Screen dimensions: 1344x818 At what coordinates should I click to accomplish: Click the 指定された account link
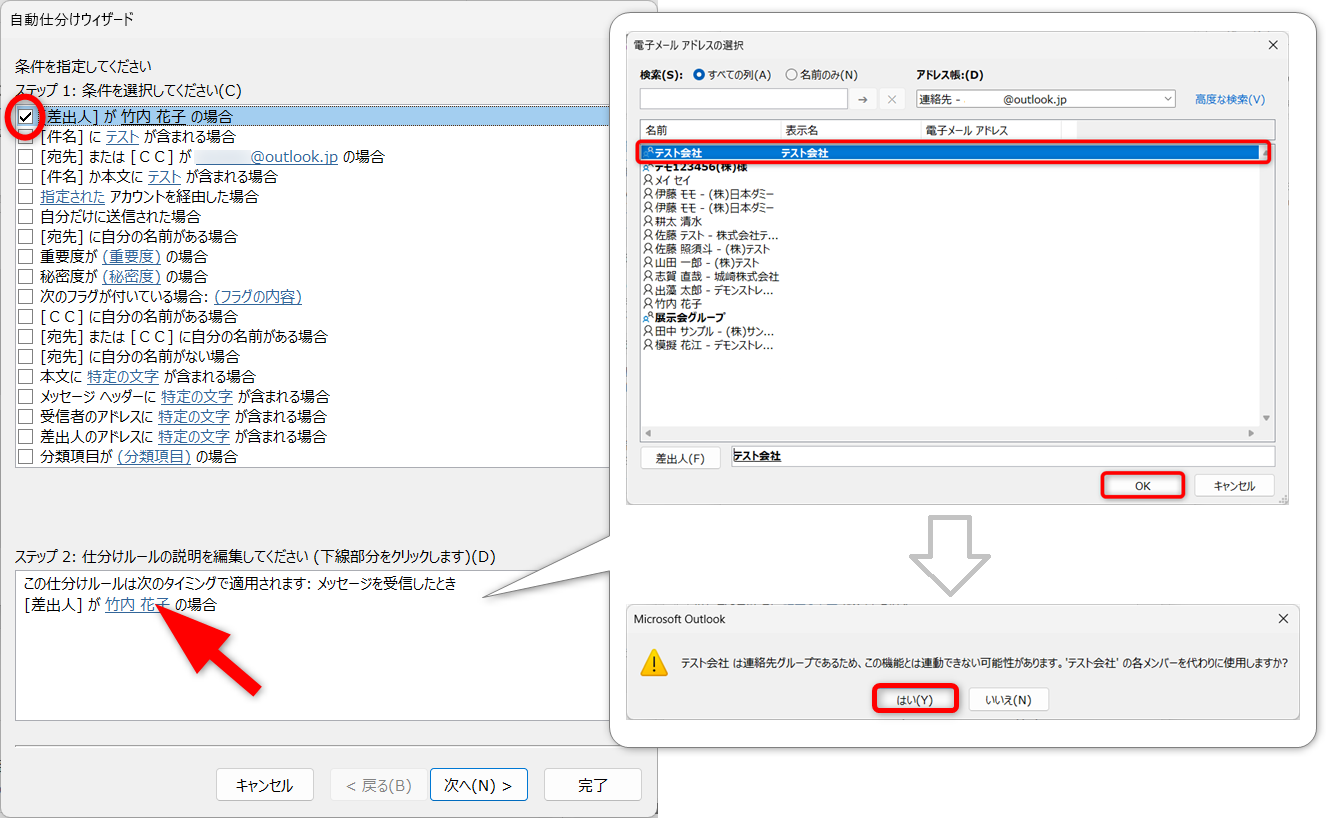pos(72,197)
